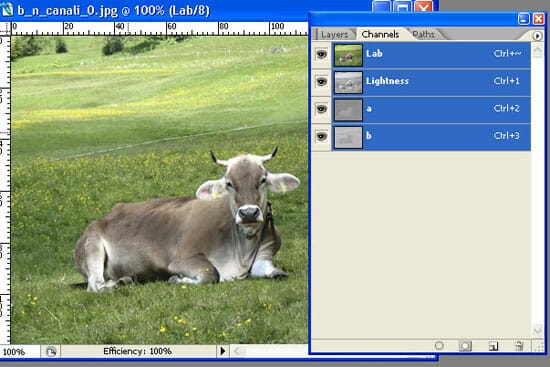The height and width of the screenshot is (367, 550).
Task: Click Photoshop document icon in title bar
Action: point(7,9)
